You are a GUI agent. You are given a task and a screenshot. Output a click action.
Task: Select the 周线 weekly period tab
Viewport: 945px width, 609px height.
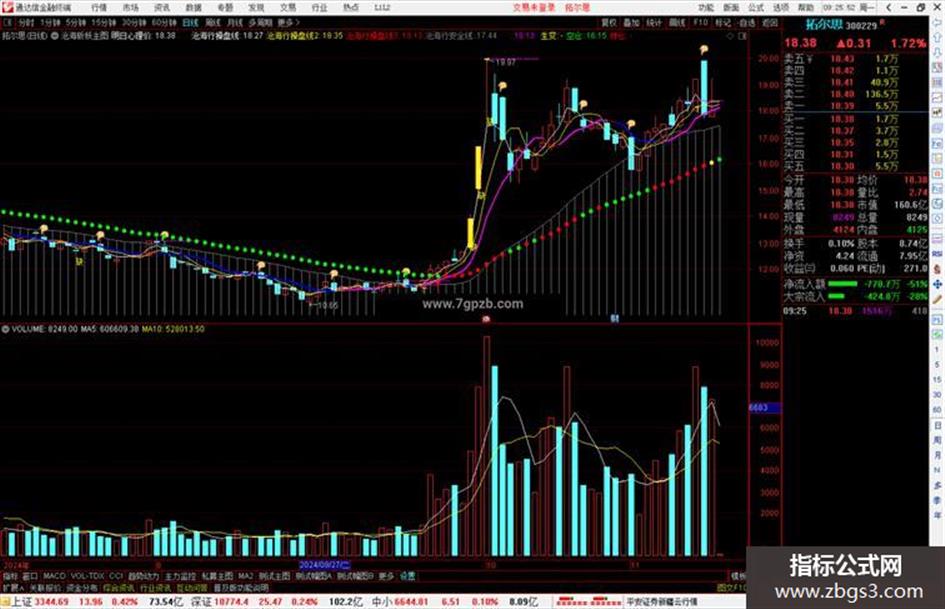213,23
